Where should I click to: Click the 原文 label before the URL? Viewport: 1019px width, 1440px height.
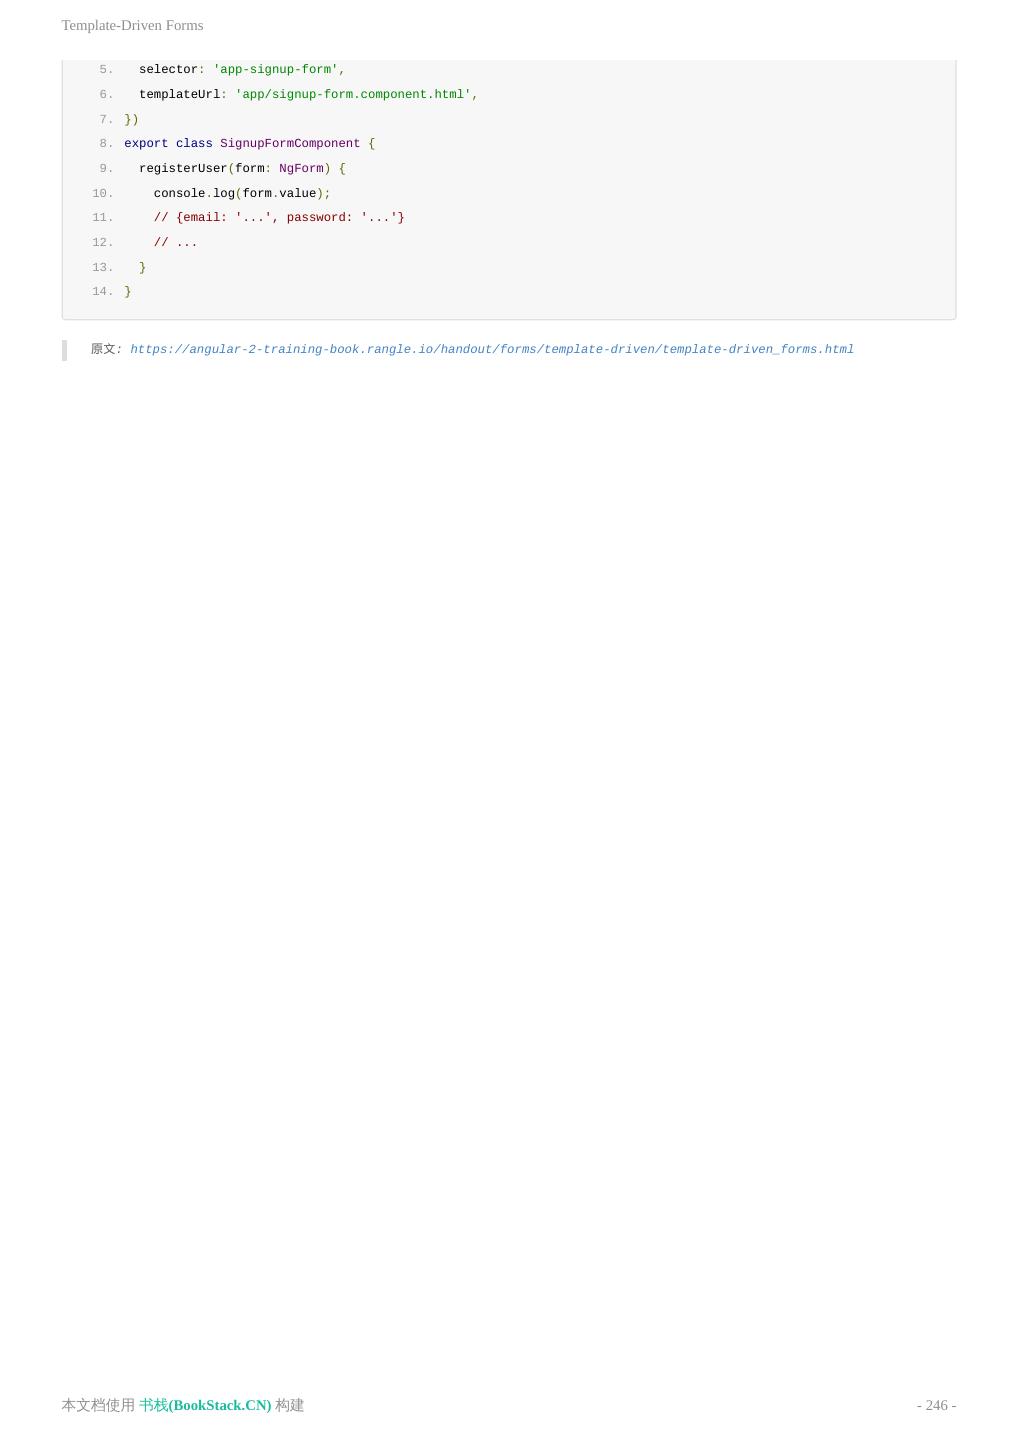(104, 350)
